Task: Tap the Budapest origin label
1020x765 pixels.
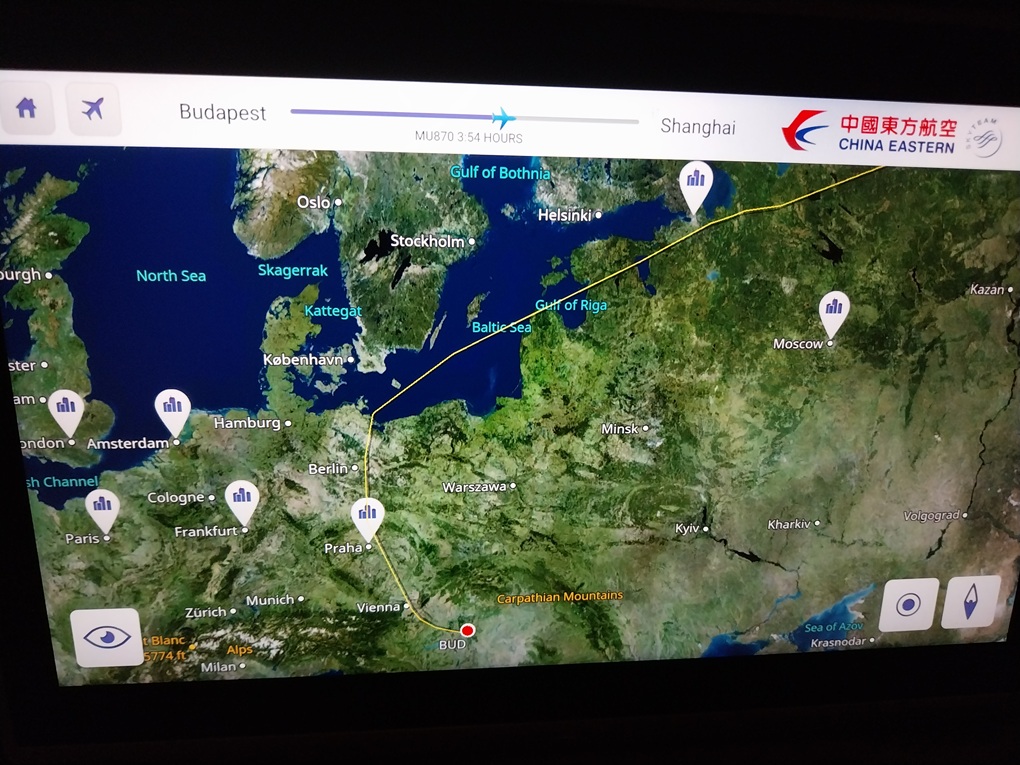Action: coord(222,112)
